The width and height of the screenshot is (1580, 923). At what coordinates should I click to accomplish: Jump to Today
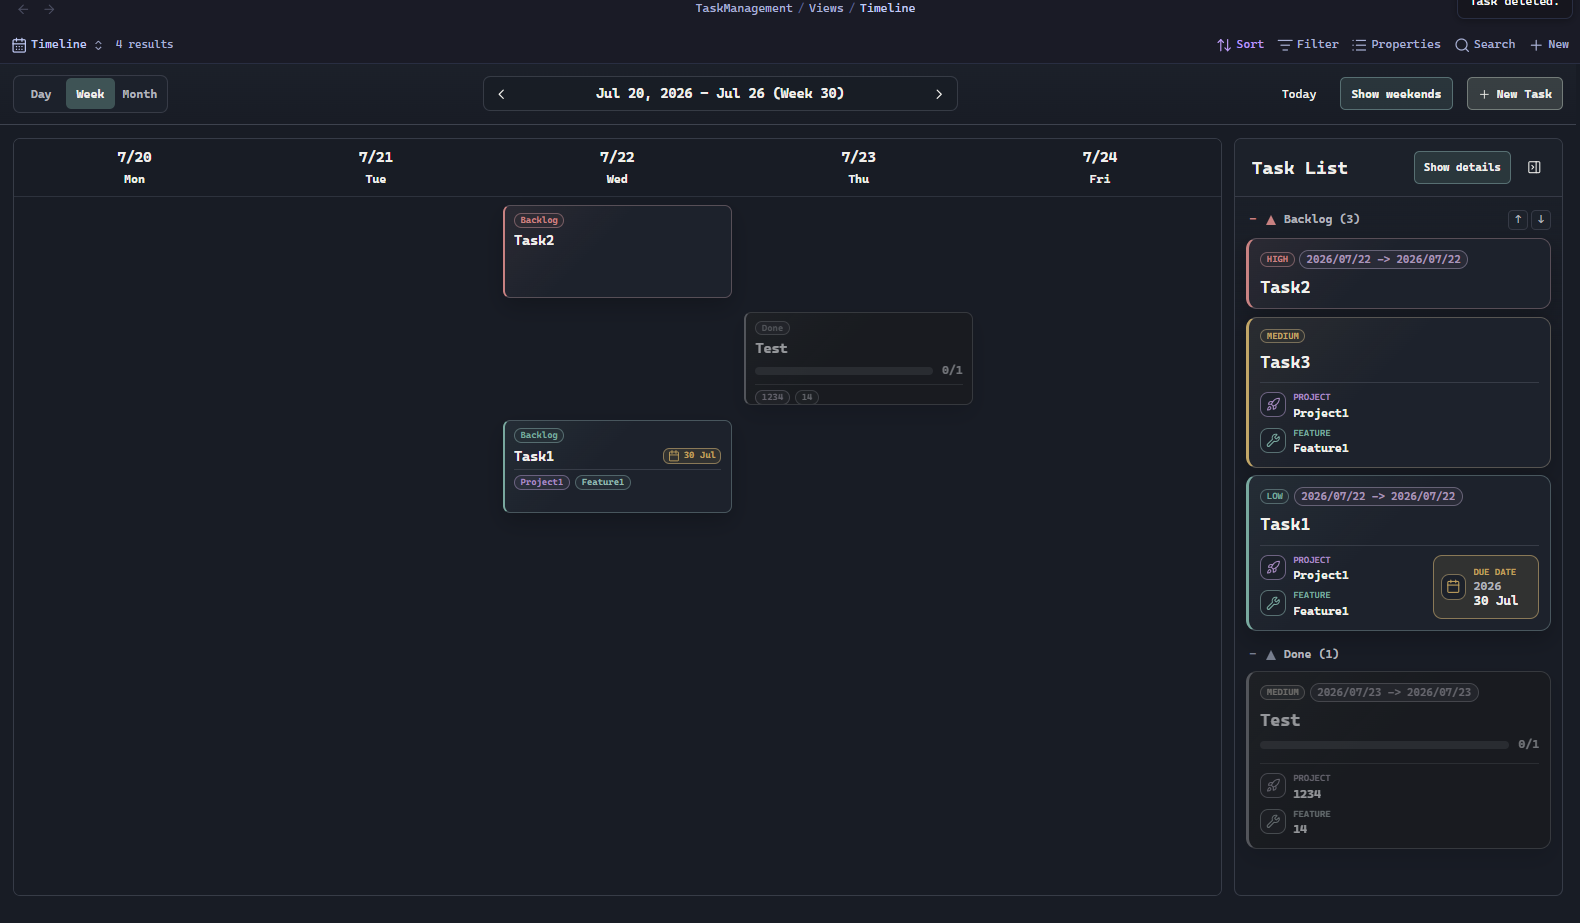click(x=1299, y=94)
